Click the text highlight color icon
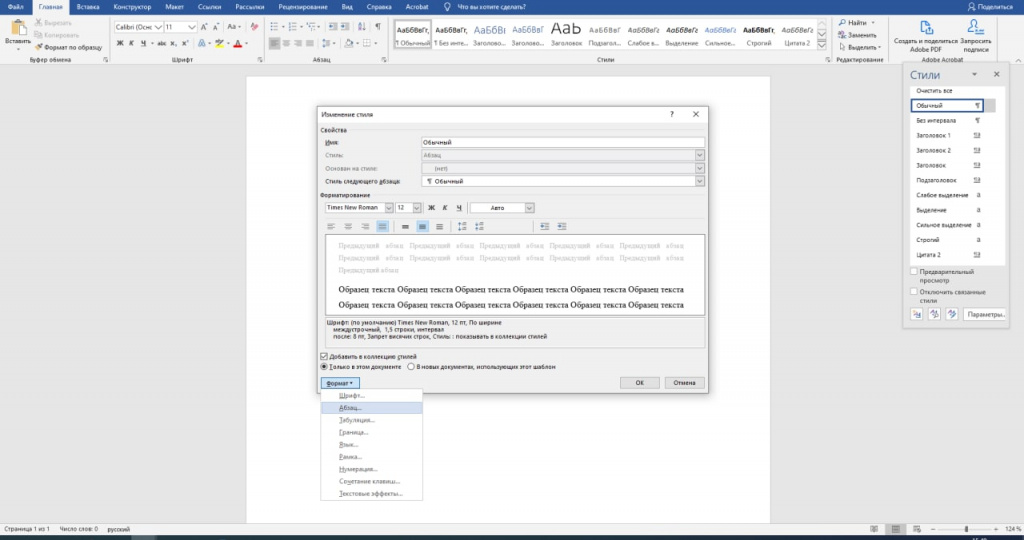 coord(219,44)
